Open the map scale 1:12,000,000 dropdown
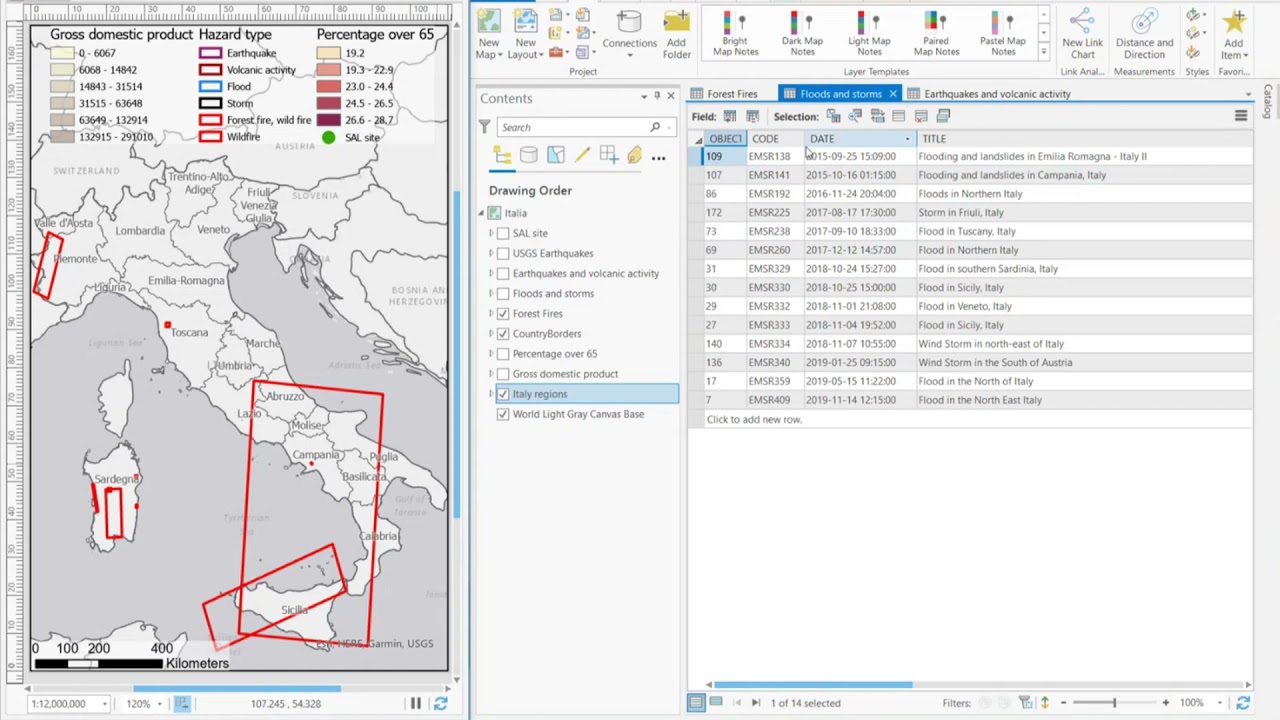 [104, 704]
